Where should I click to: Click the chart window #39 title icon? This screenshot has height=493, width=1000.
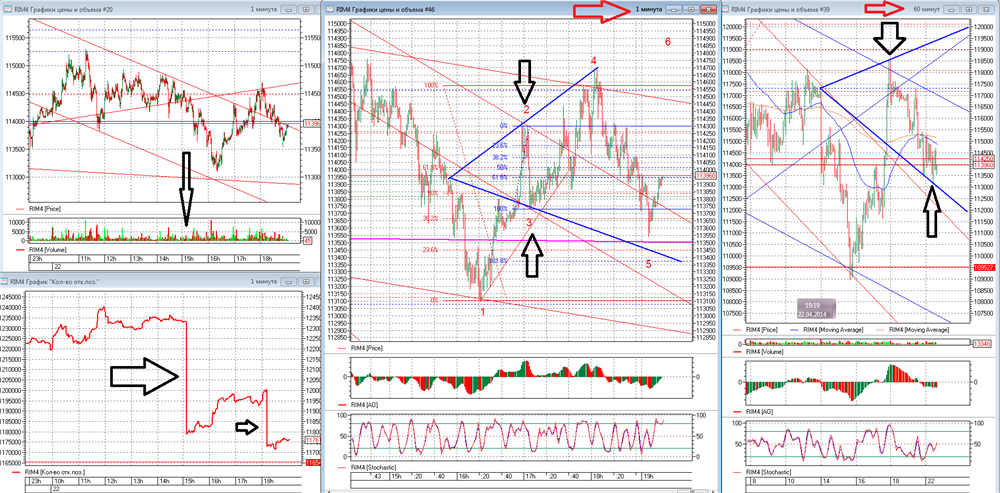pos(725,10)
